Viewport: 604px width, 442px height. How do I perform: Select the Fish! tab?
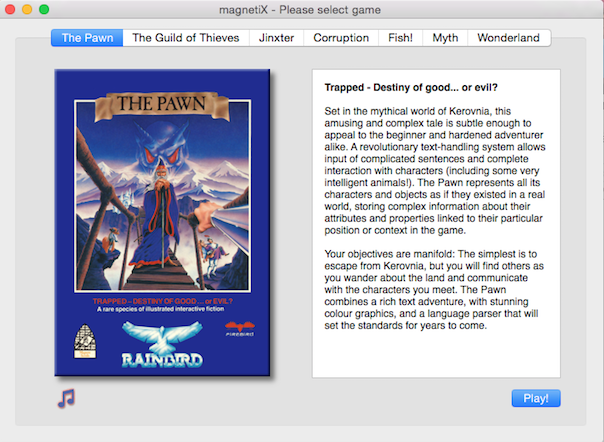(x=400, y=38)
